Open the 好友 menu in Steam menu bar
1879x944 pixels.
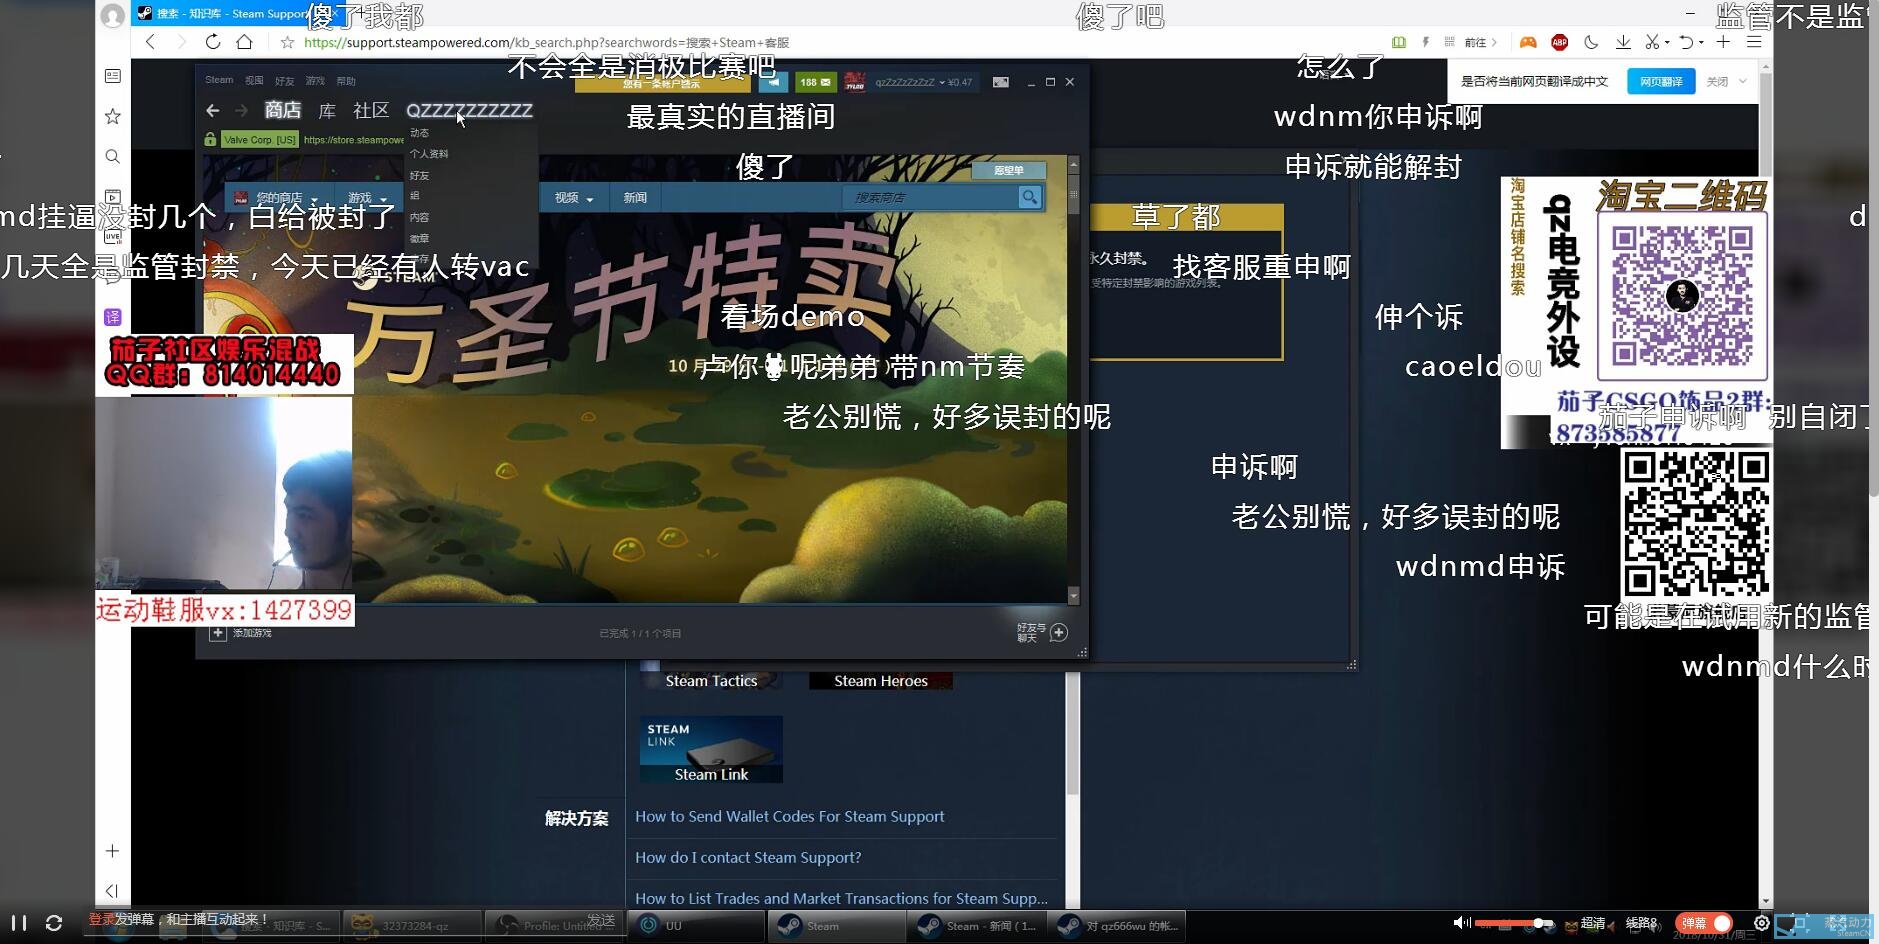point(285,81)
